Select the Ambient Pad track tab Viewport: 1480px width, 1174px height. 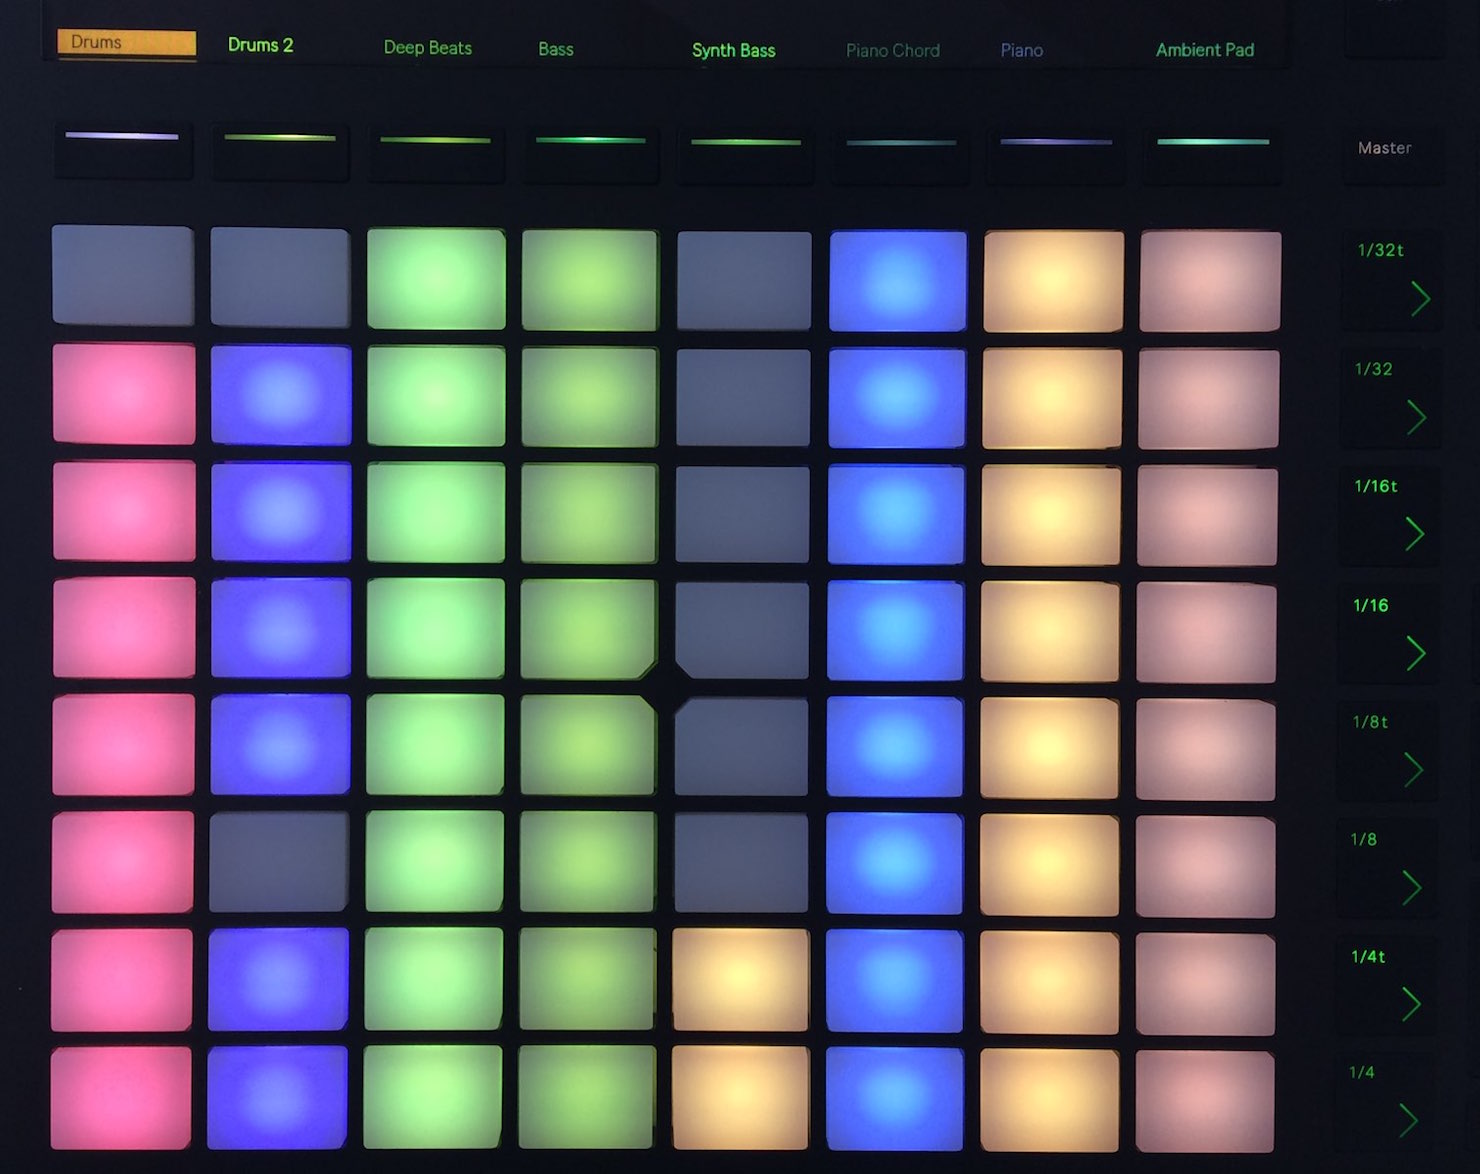point(1204,50)
